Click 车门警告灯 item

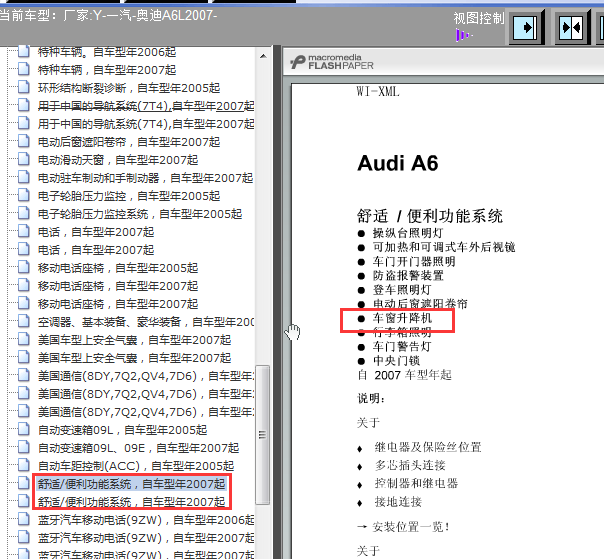402,346
